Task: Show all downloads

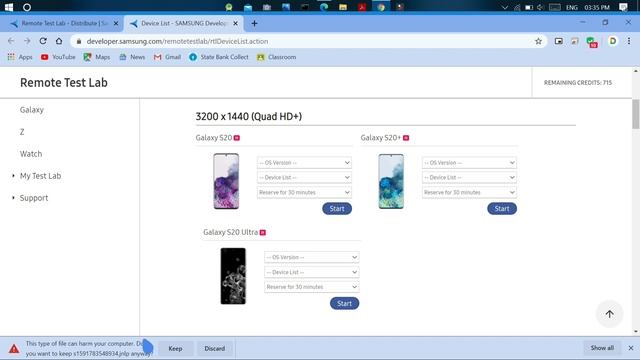Action: [602, 348]
